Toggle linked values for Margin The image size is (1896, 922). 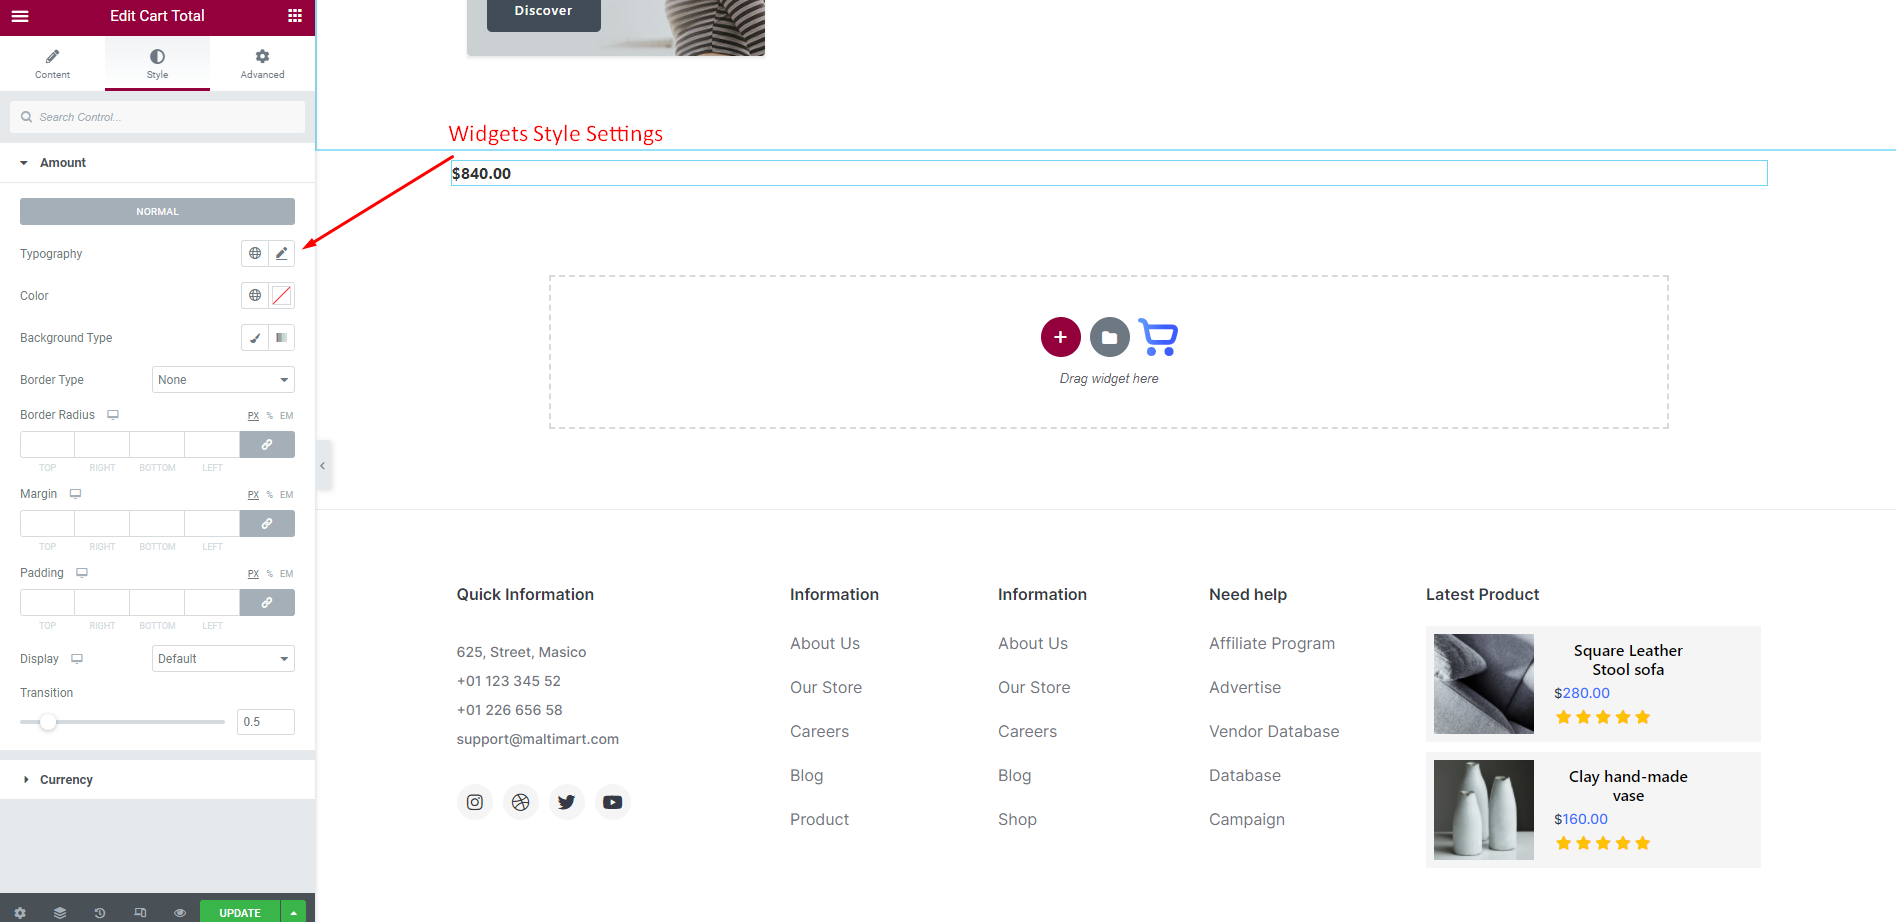click(x=267, y=524)
